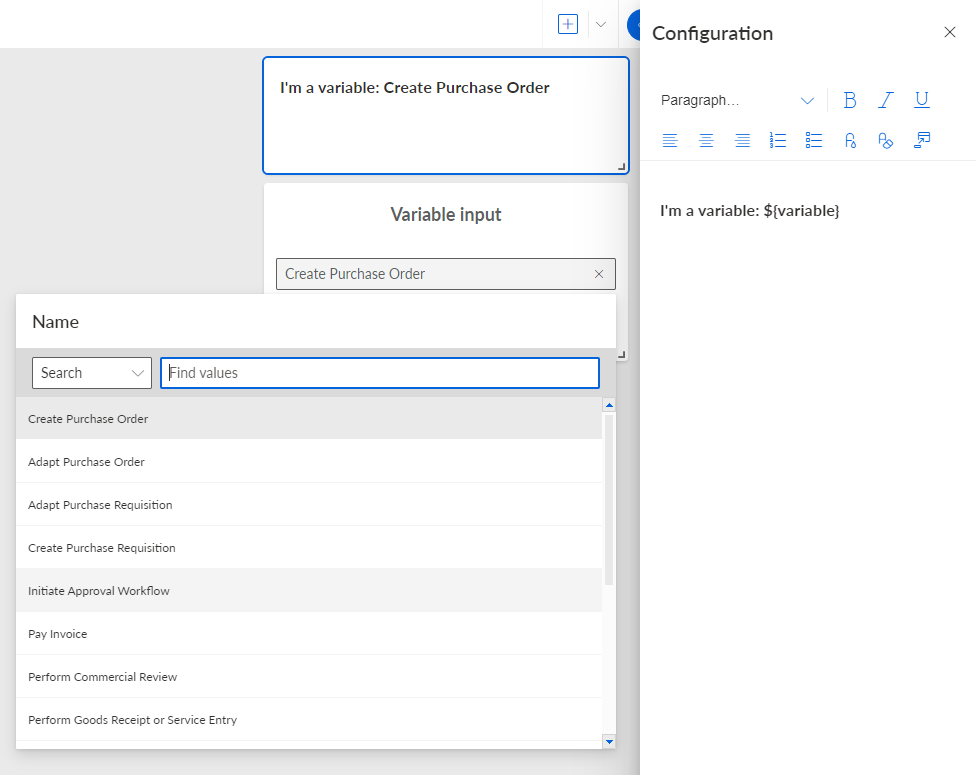Align text right

(x=742, y=140)
